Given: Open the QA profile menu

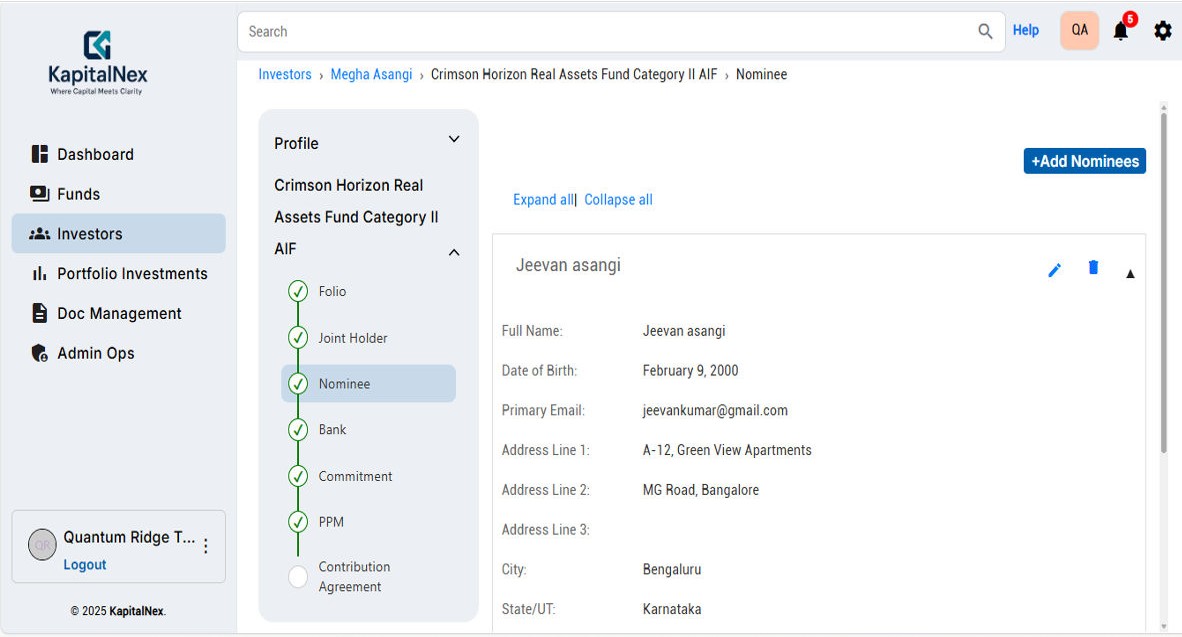Looking at the screenshot, I should (x=1079, y=30).
